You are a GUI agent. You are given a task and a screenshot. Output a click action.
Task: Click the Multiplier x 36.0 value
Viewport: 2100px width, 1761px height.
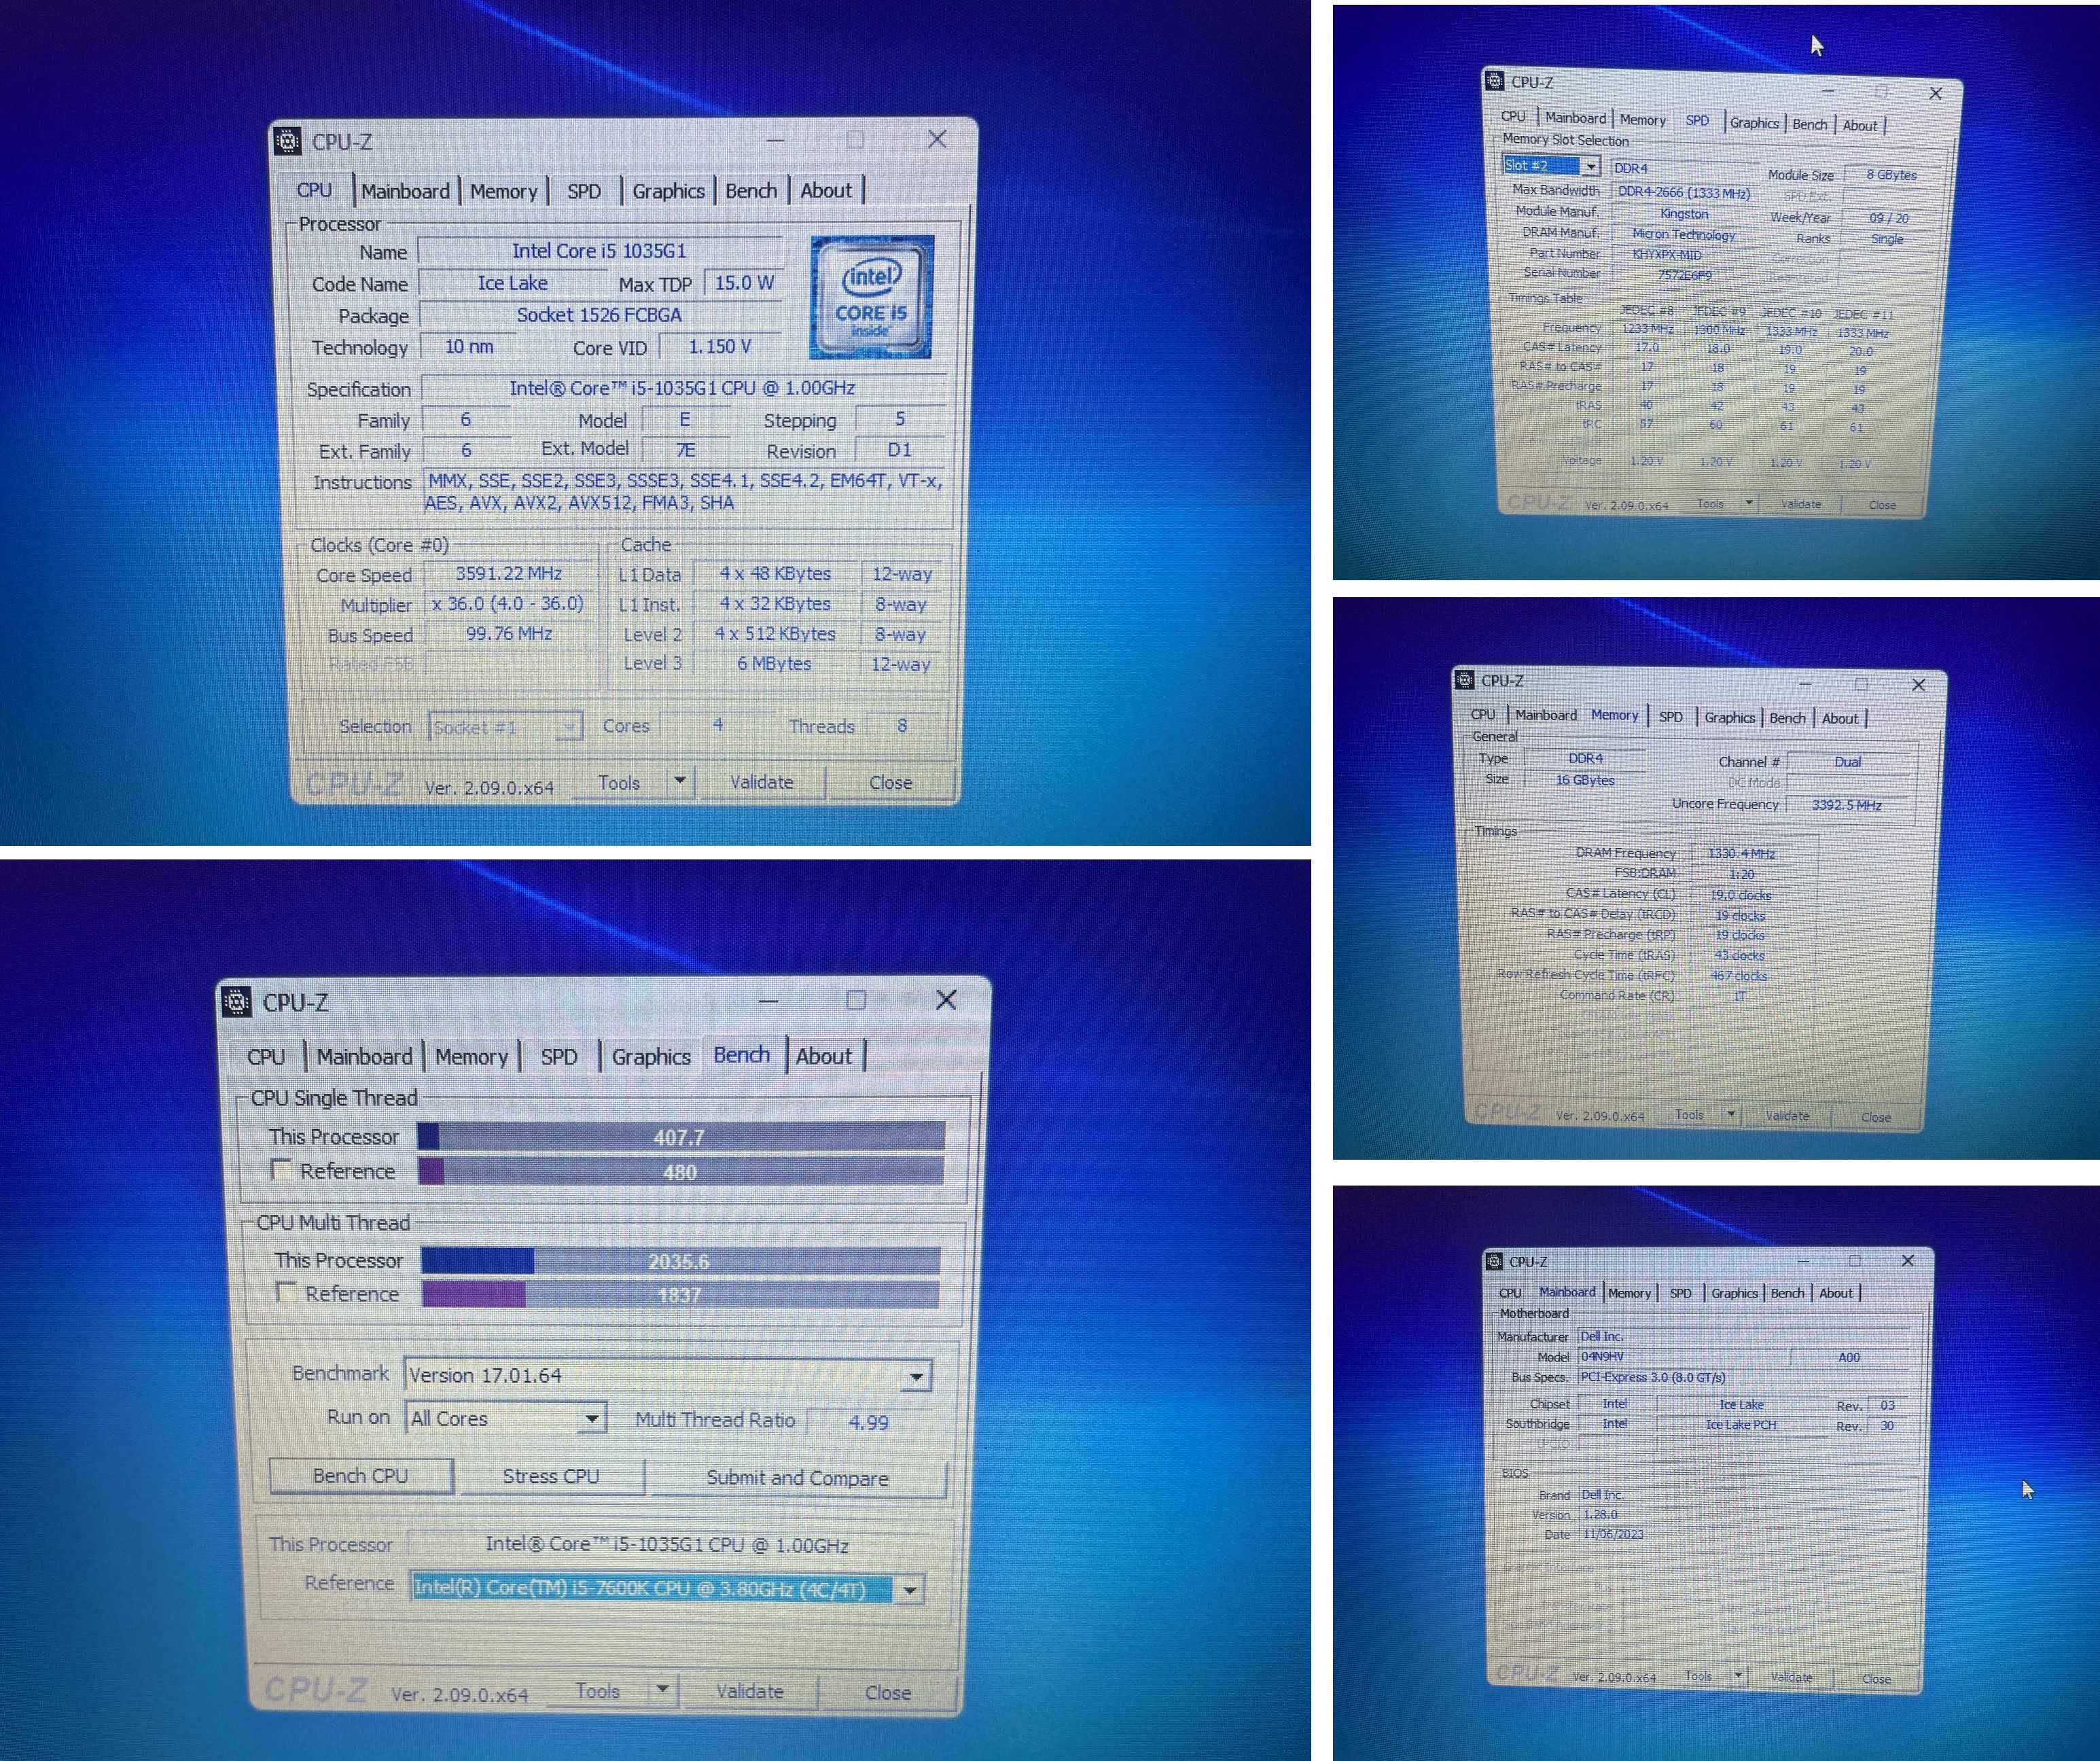point(508,604)
